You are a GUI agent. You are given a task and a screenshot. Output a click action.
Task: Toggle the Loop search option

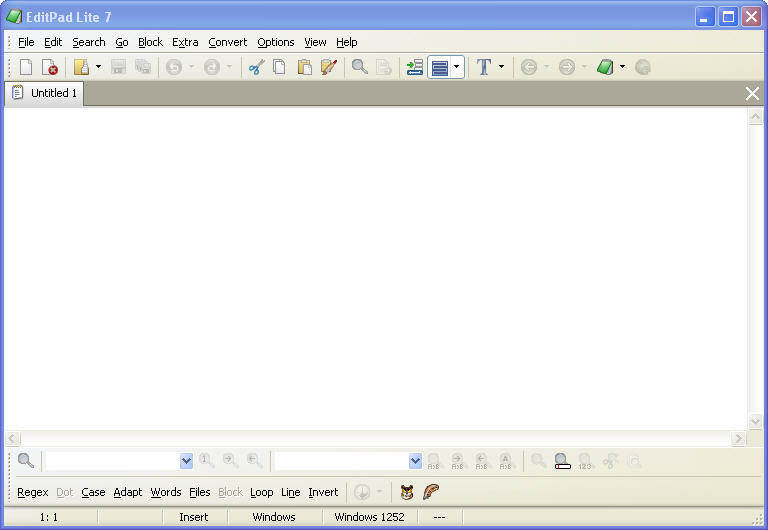click(262, 492)
